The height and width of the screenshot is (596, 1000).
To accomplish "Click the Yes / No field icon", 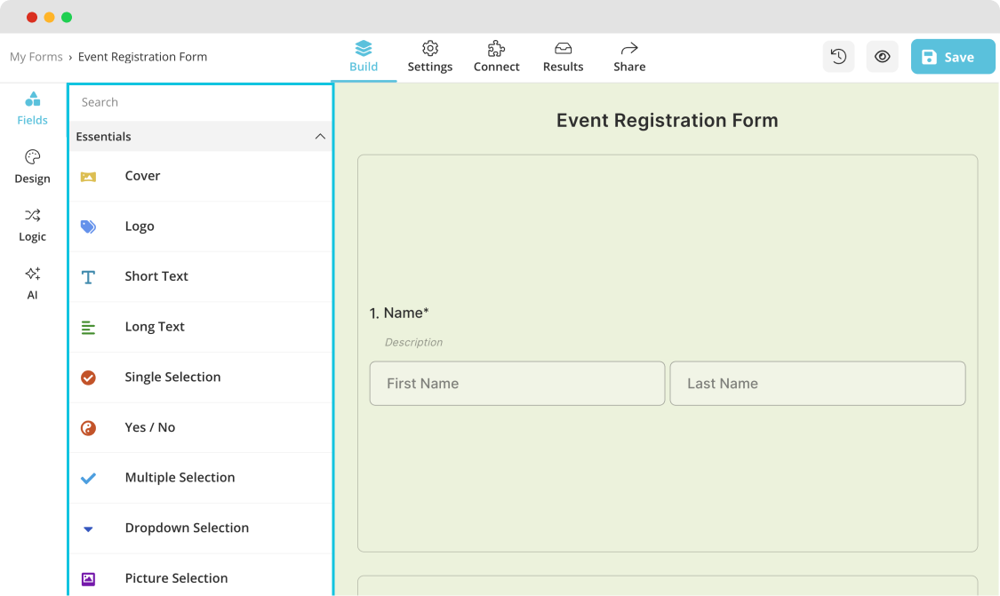I will click(x=88, y=428).
